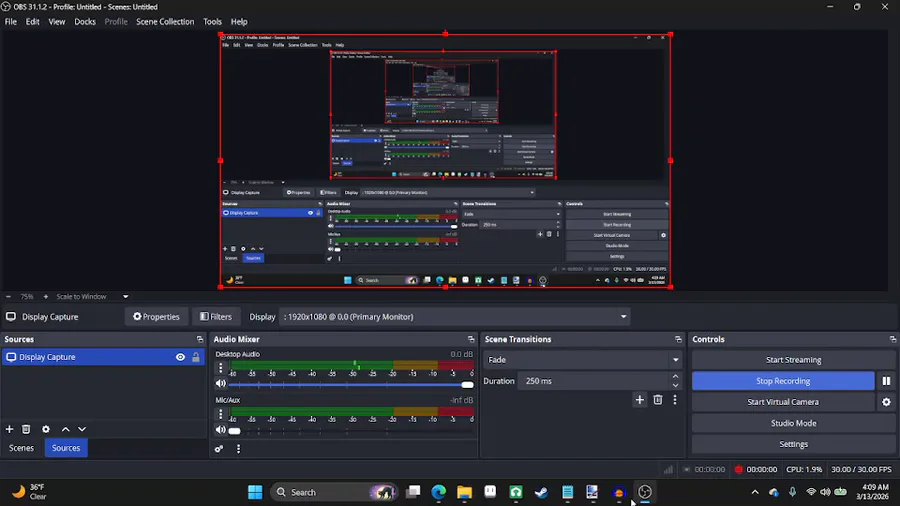The width and height of the screenshot is (900, 506).
Task: Click transition Duration 250 ms field
Action: pyautogui.click(x=594, y=381)
